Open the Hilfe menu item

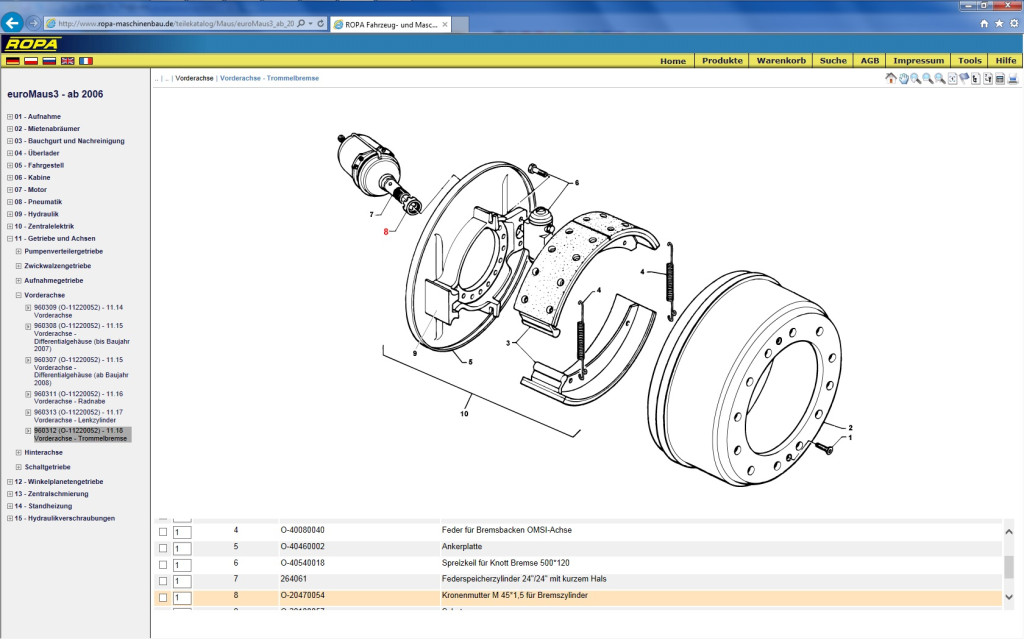point(1006,61)
